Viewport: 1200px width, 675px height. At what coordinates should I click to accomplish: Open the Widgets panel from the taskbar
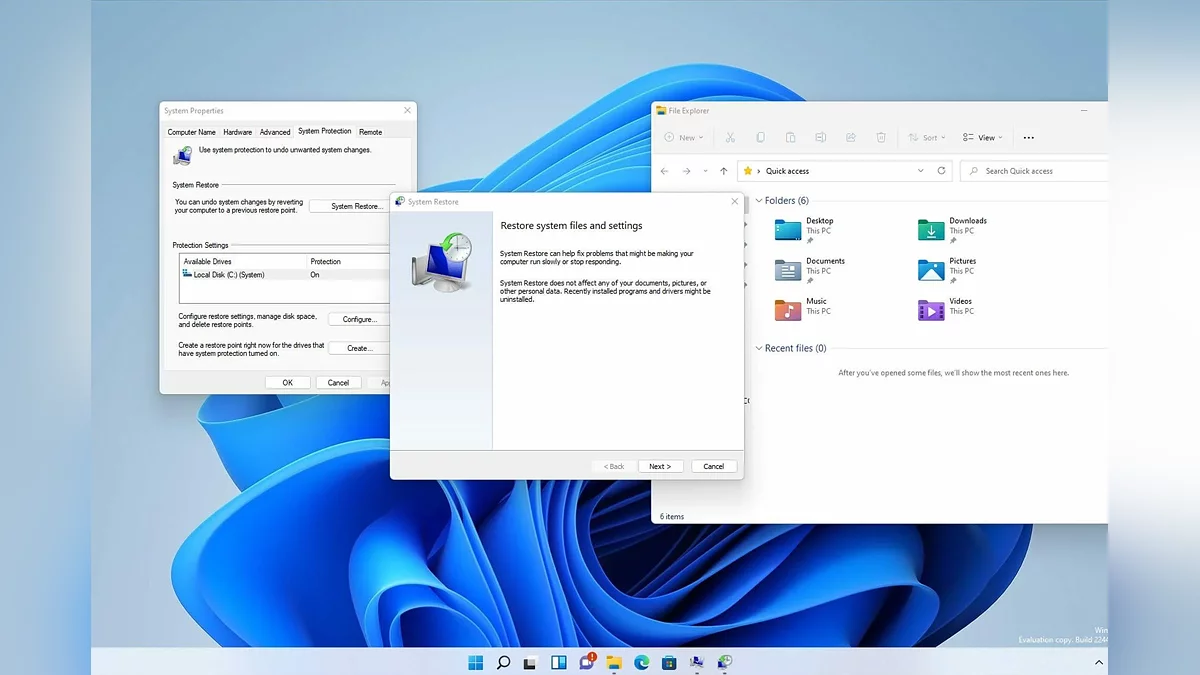559,662
